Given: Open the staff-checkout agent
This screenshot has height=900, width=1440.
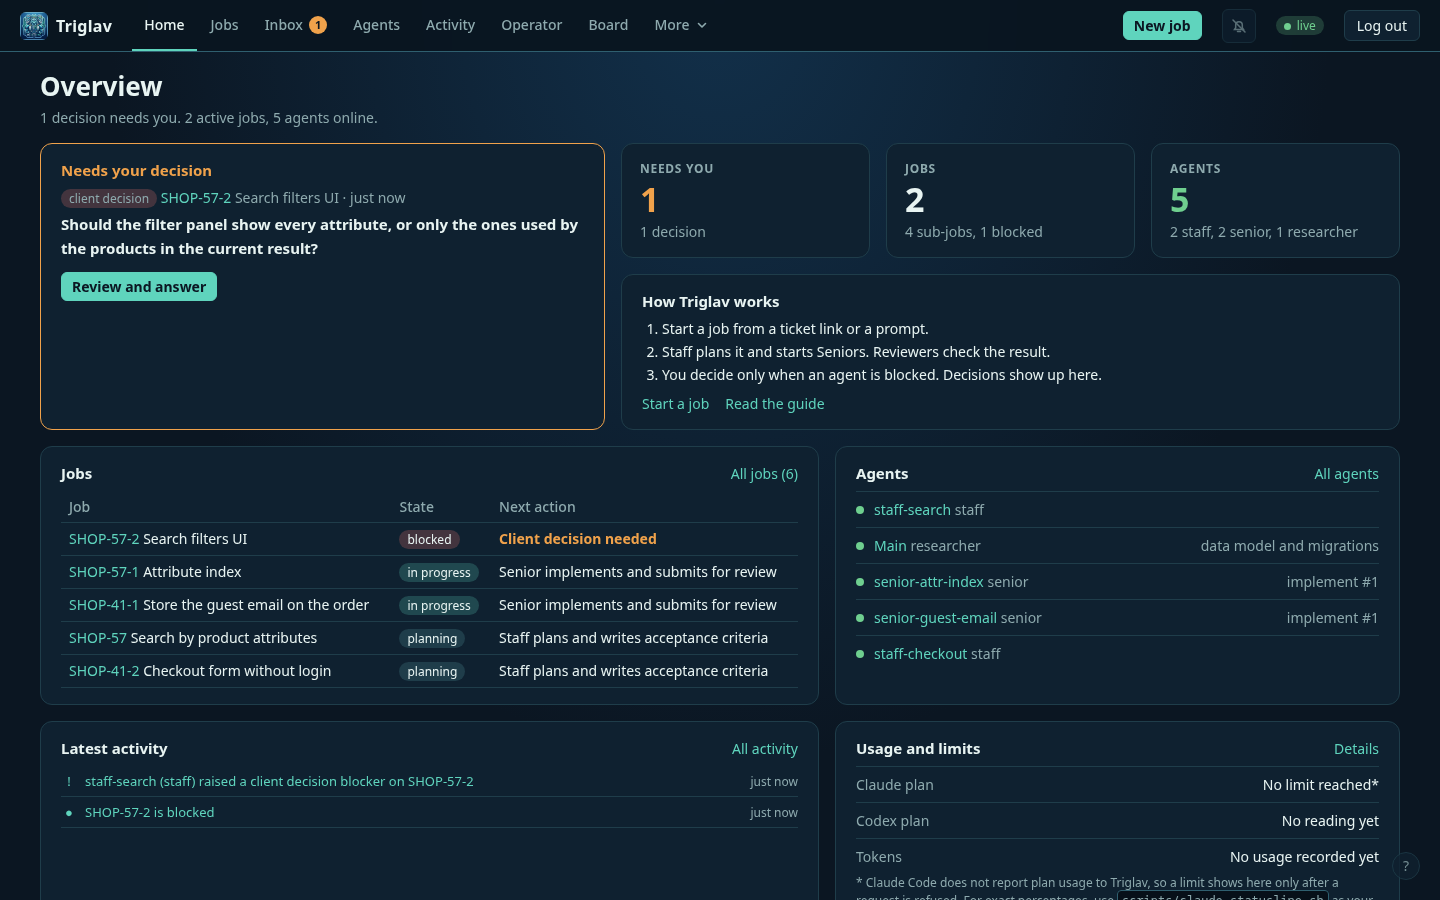Looking at the screenshot, I should point(920,654).
